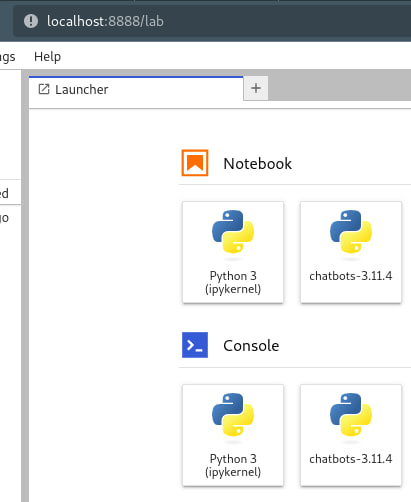The width and height of the screenshot is (411, 502).
Task: Click the Python 3 (ipykernel) label under Notebook
Action: pos(233,282)
